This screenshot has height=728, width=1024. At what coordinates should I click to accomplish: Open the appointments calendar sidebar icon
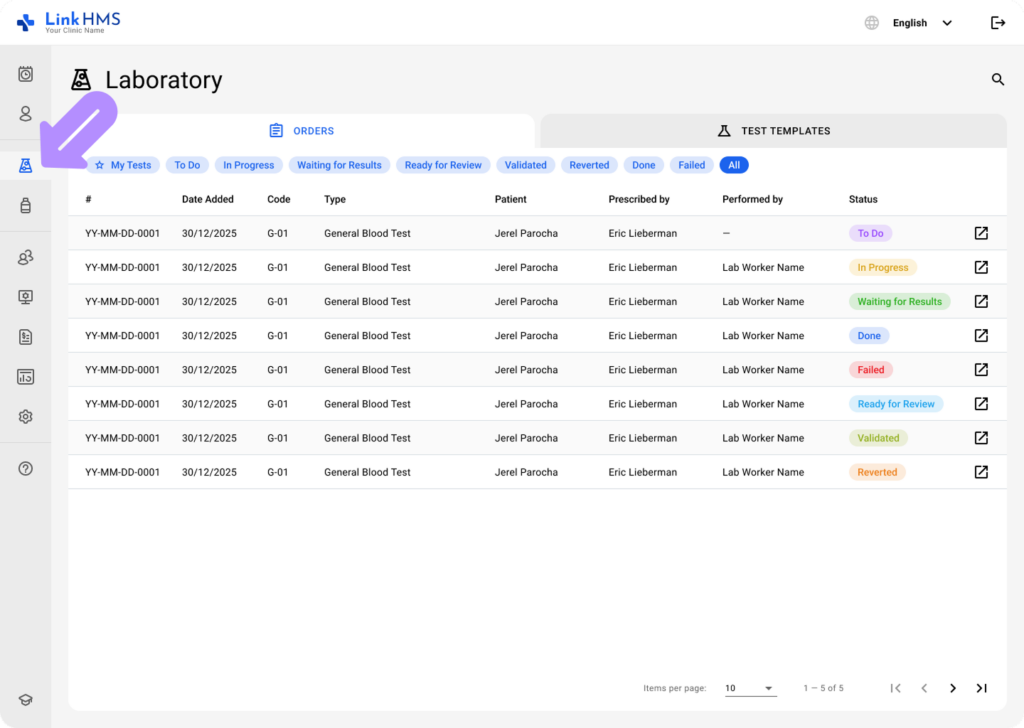point(26,74)
